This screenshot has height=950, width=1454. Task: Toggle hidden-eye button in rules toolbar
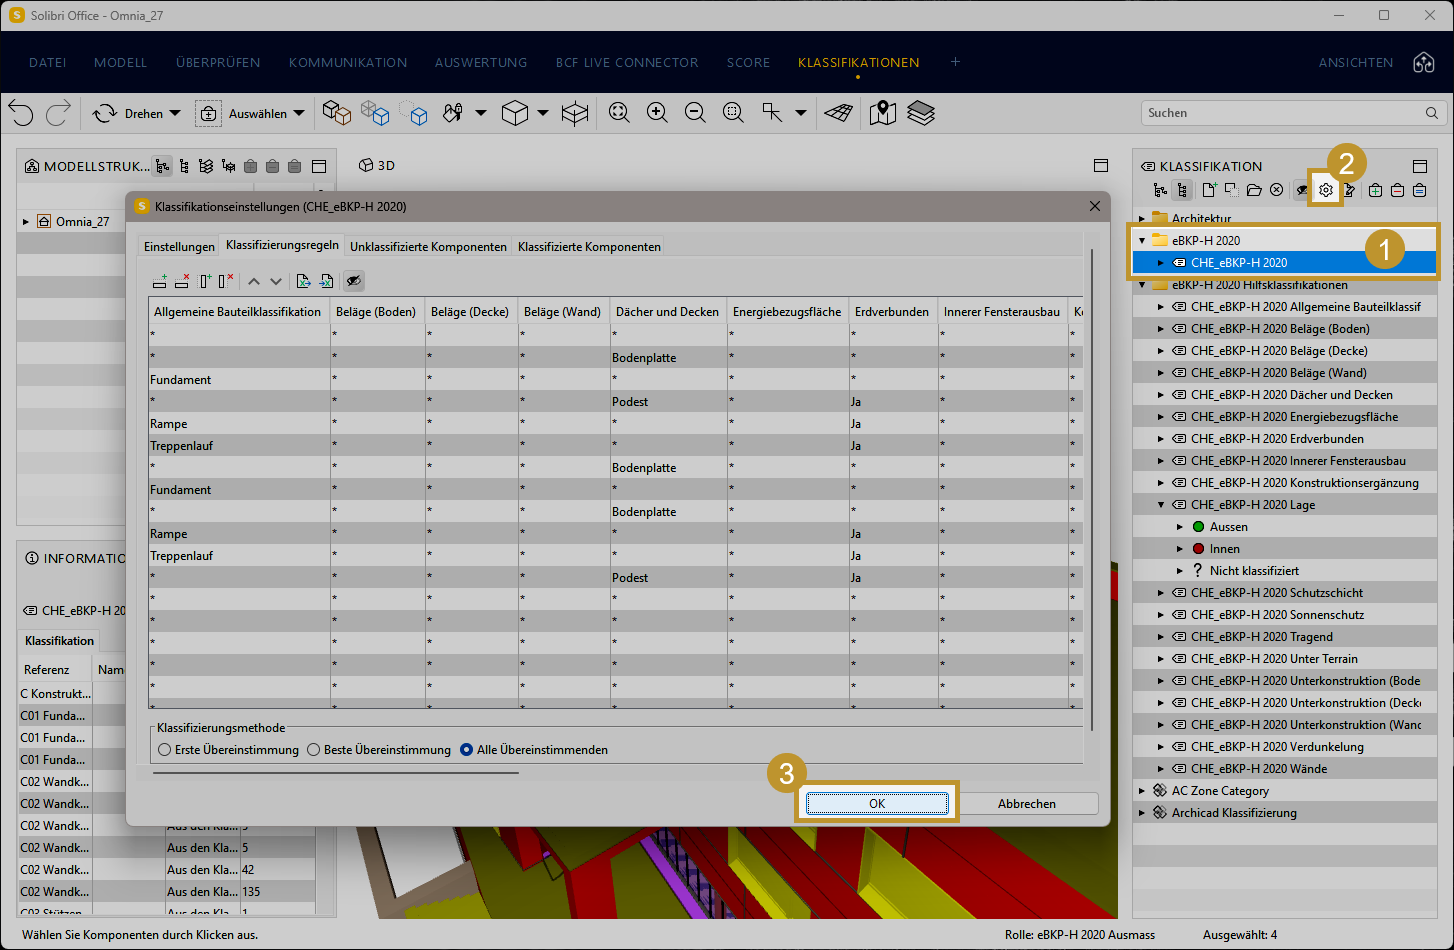tap(353, 281)
